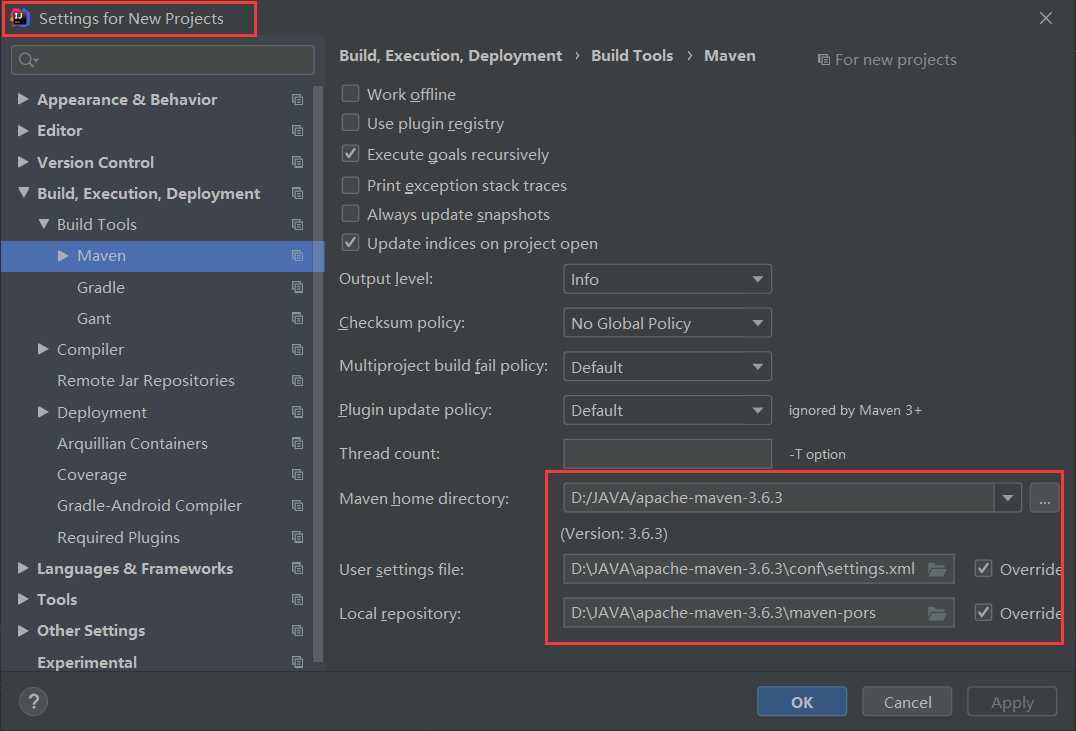Open Multiproject build fail policy dropdown

(x=667, y=367)
